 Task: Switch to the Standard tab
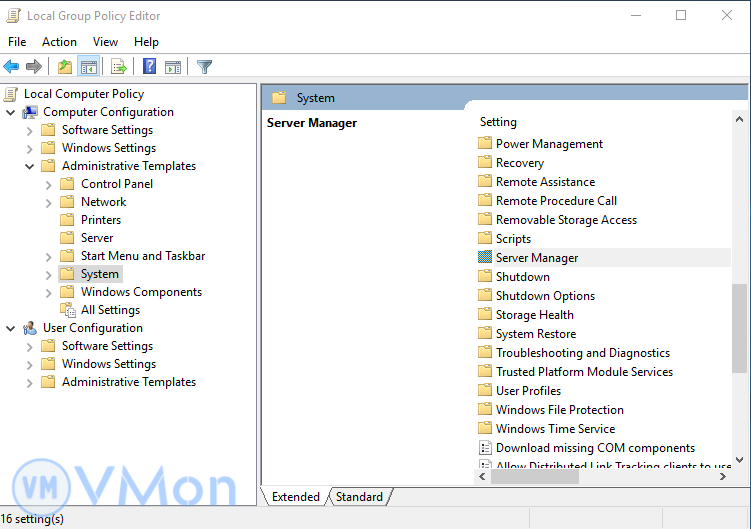point(359,497)
